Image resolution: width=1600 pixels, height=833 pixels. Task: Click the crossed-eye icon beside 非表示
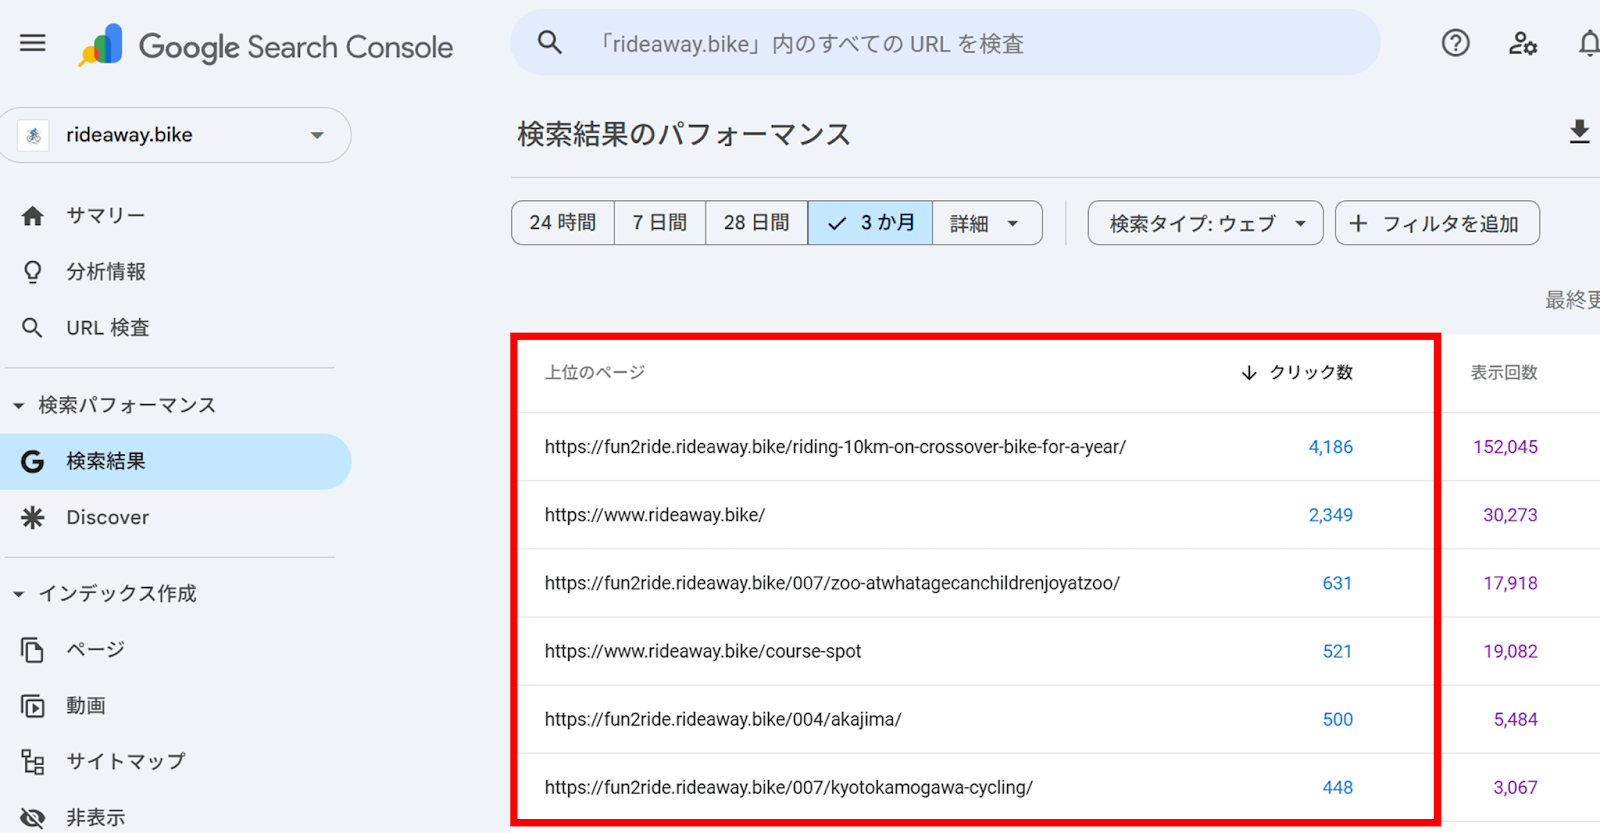coord(33,818)
